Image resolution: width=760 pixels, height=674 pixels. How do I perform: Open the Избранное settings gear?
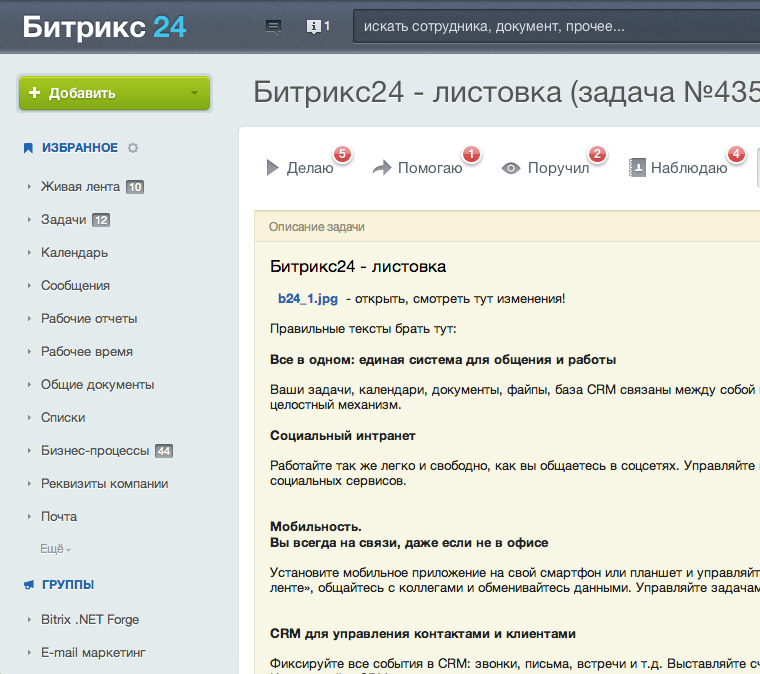click(133, 148)
